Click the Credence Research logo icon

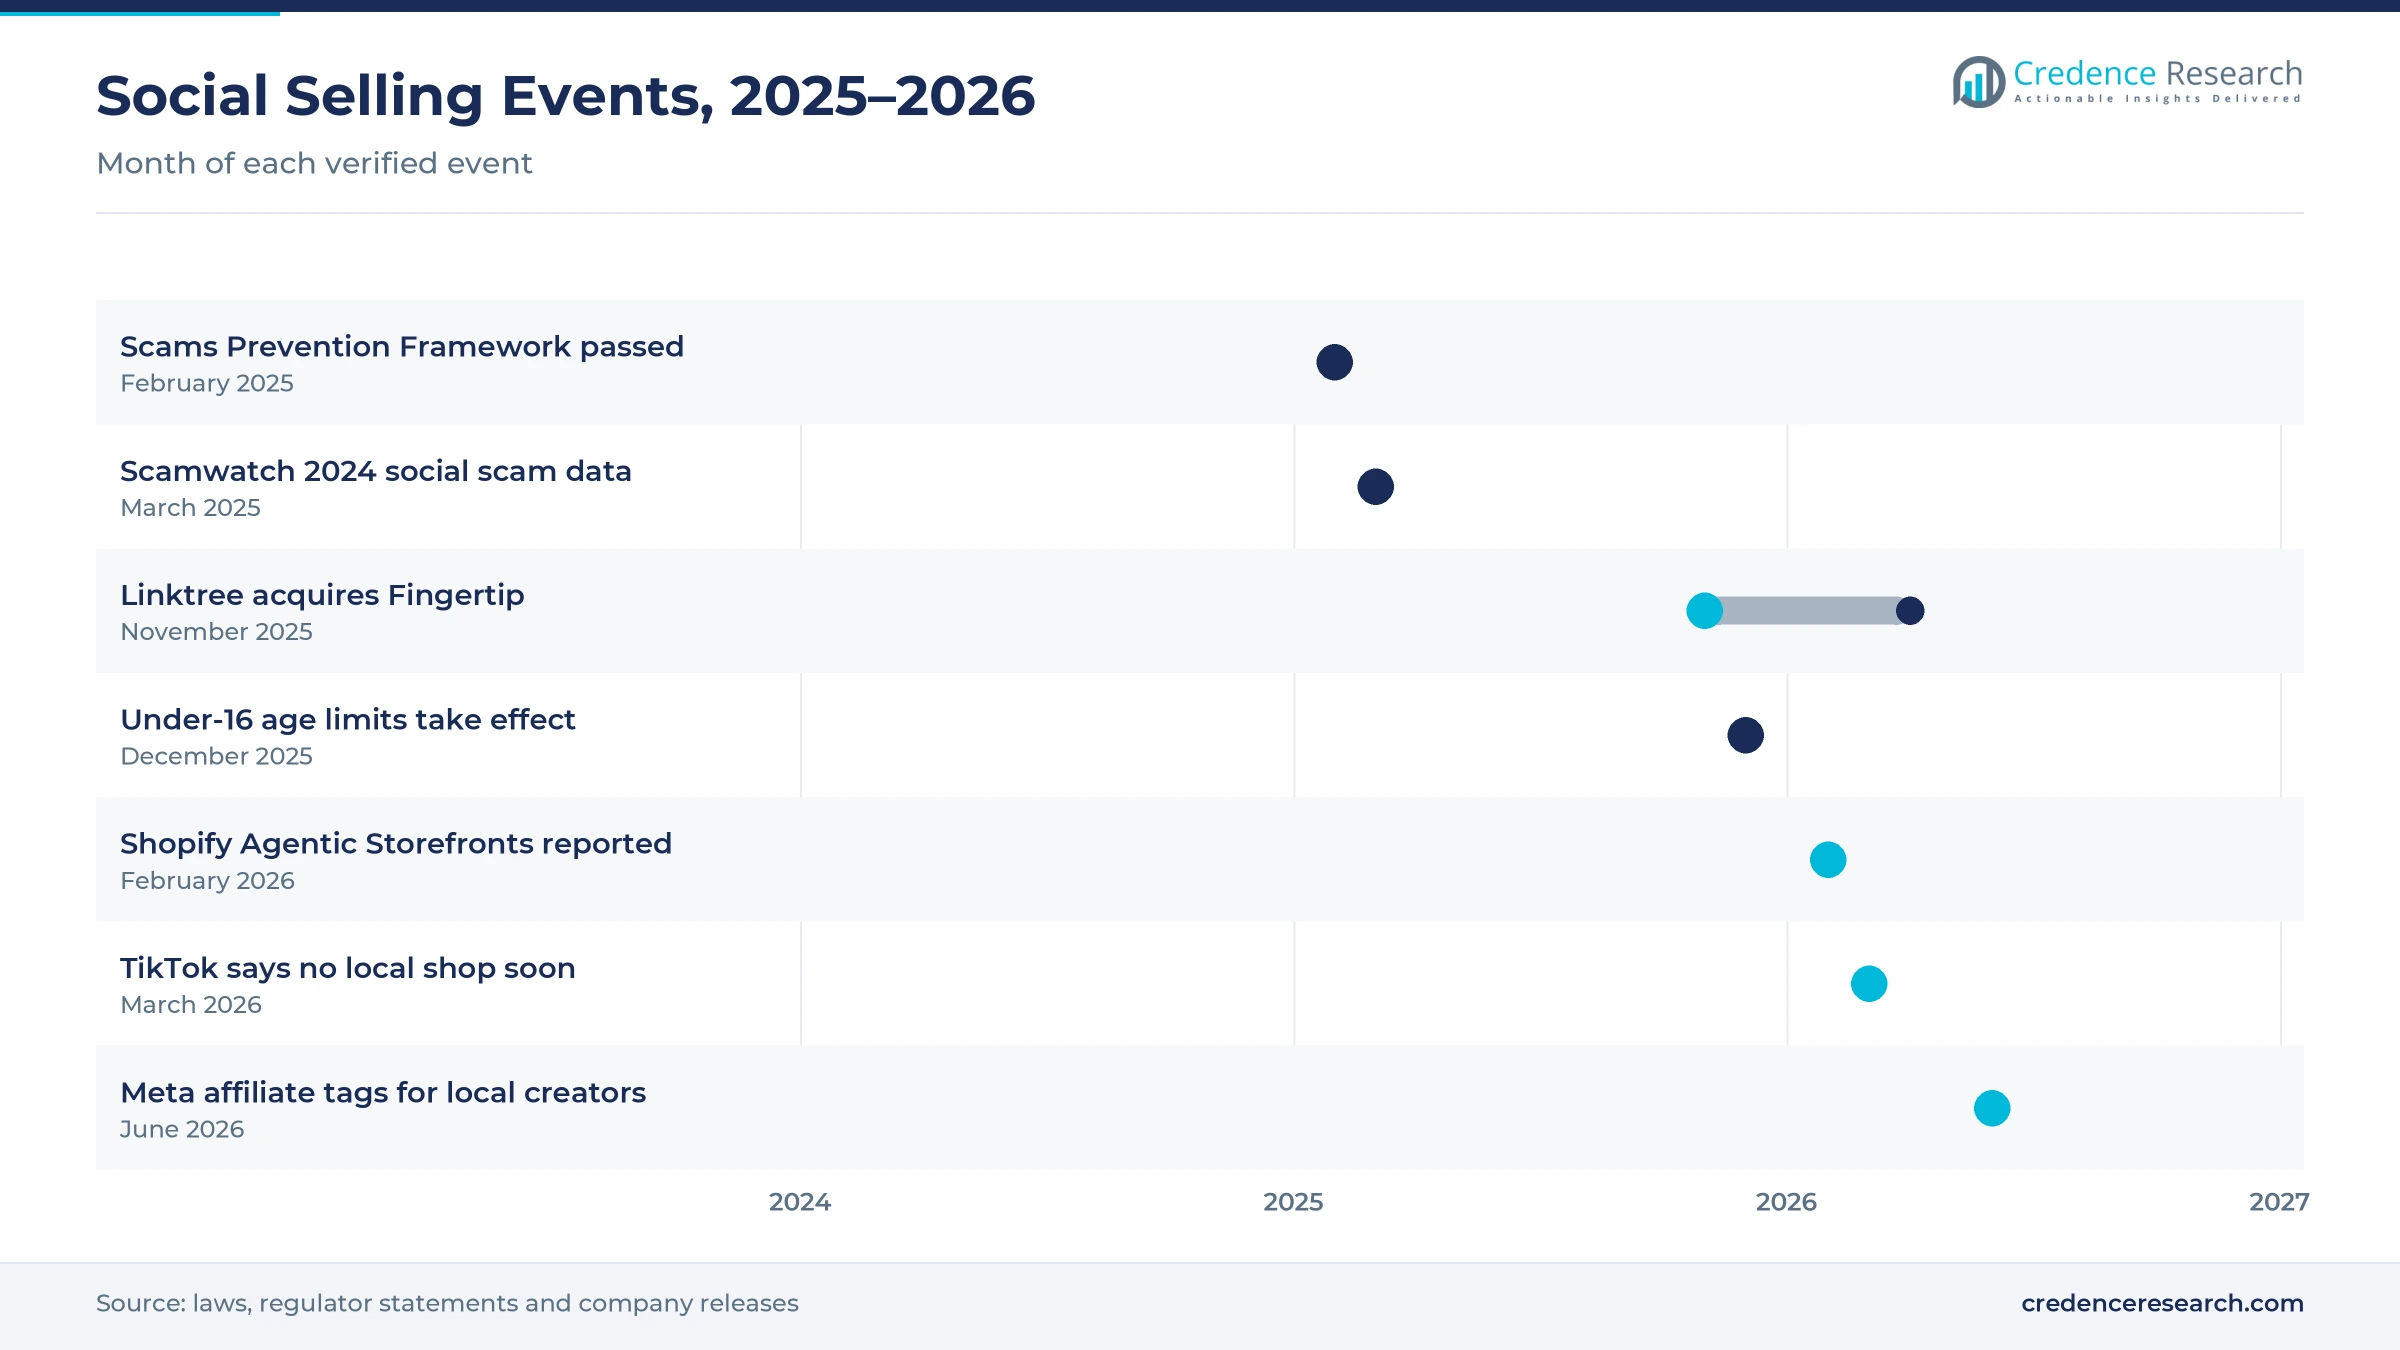[x=1979, y=82]
